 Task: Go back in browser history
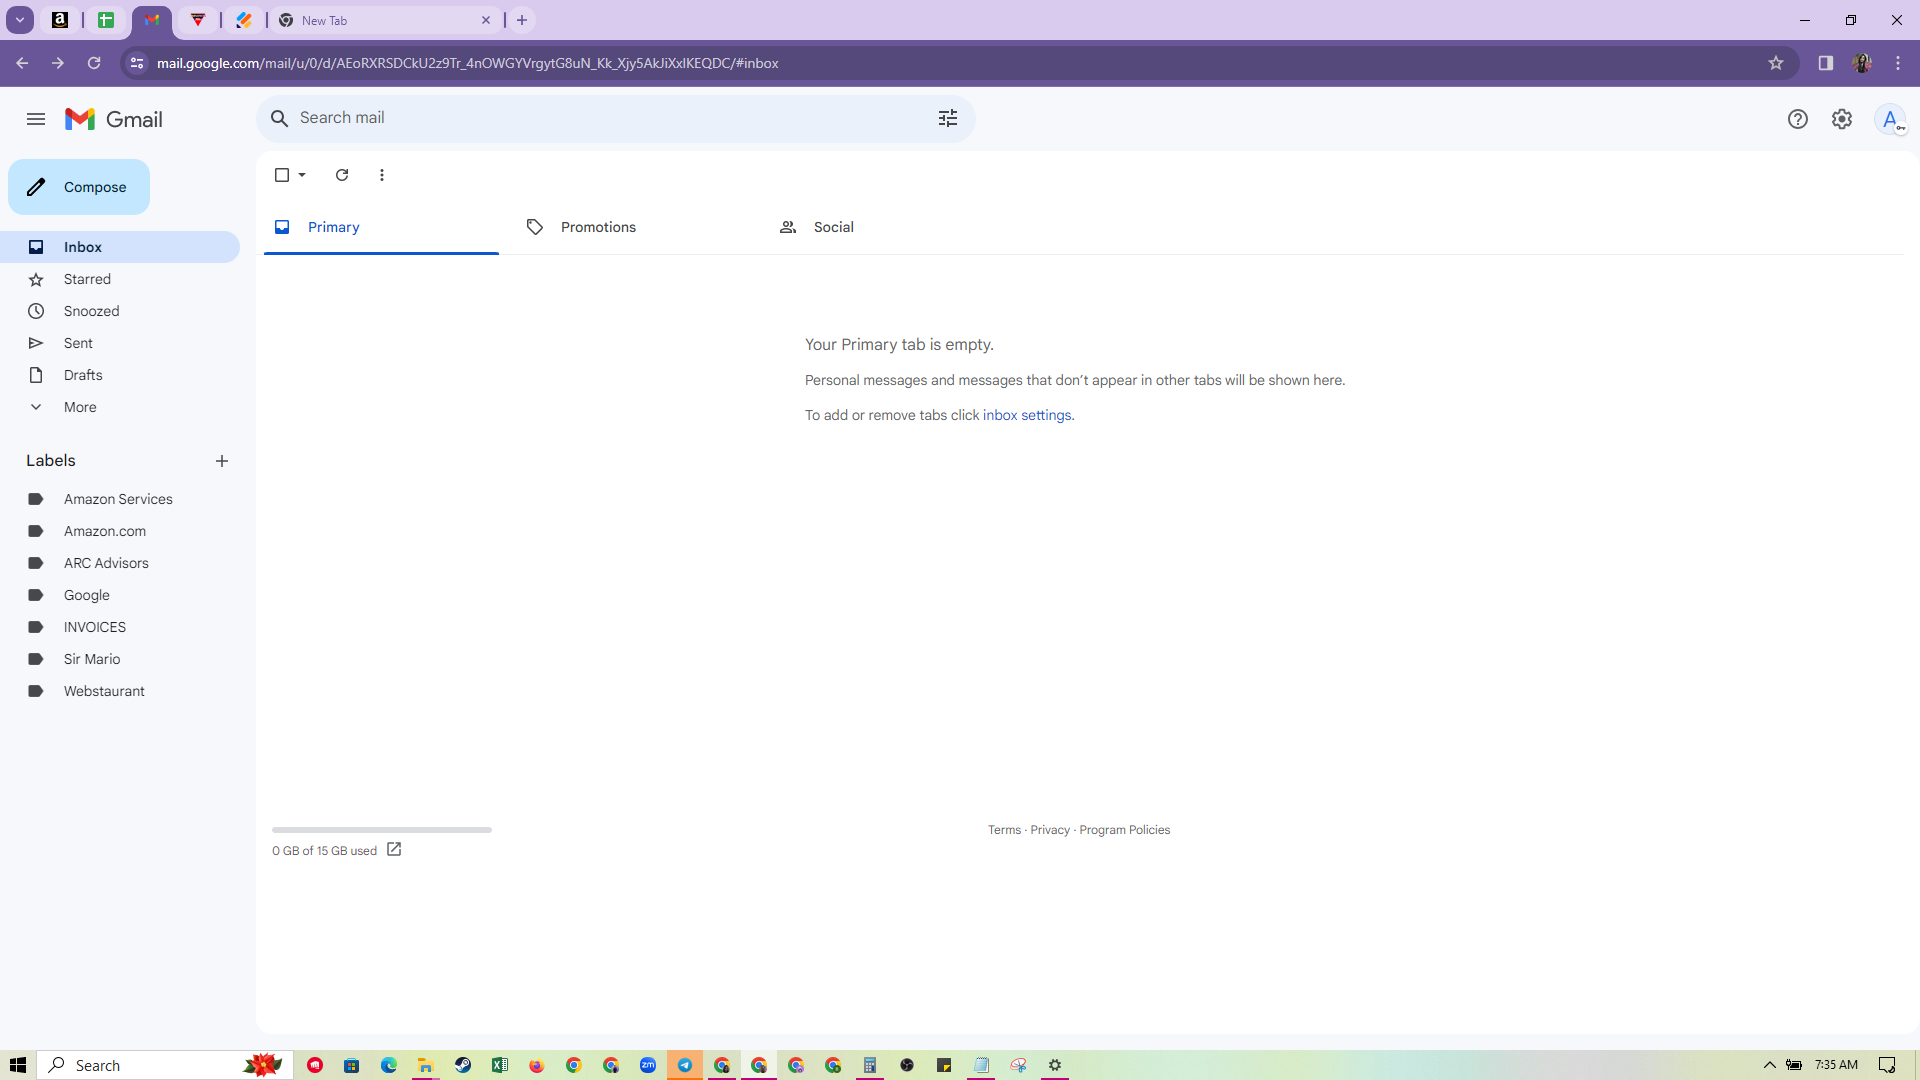point(22,63)
